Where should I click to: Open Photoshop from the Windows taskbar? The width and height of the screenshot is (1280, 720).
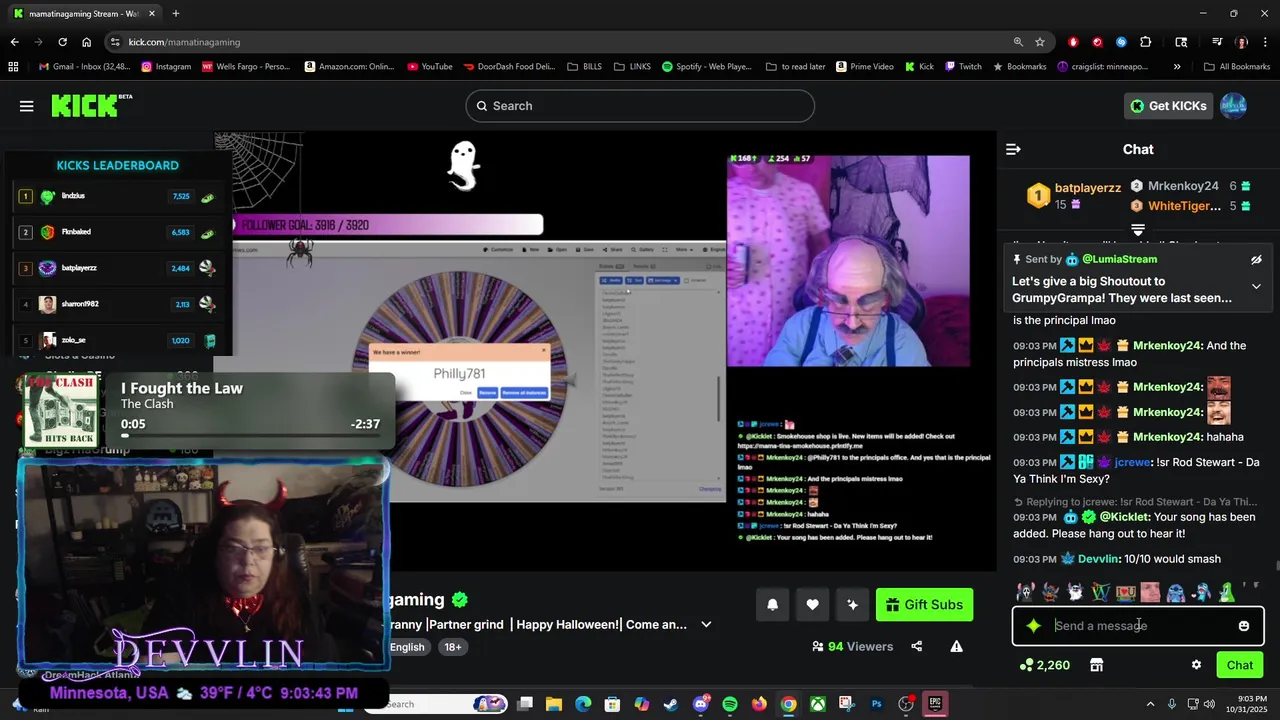(877, 704)
